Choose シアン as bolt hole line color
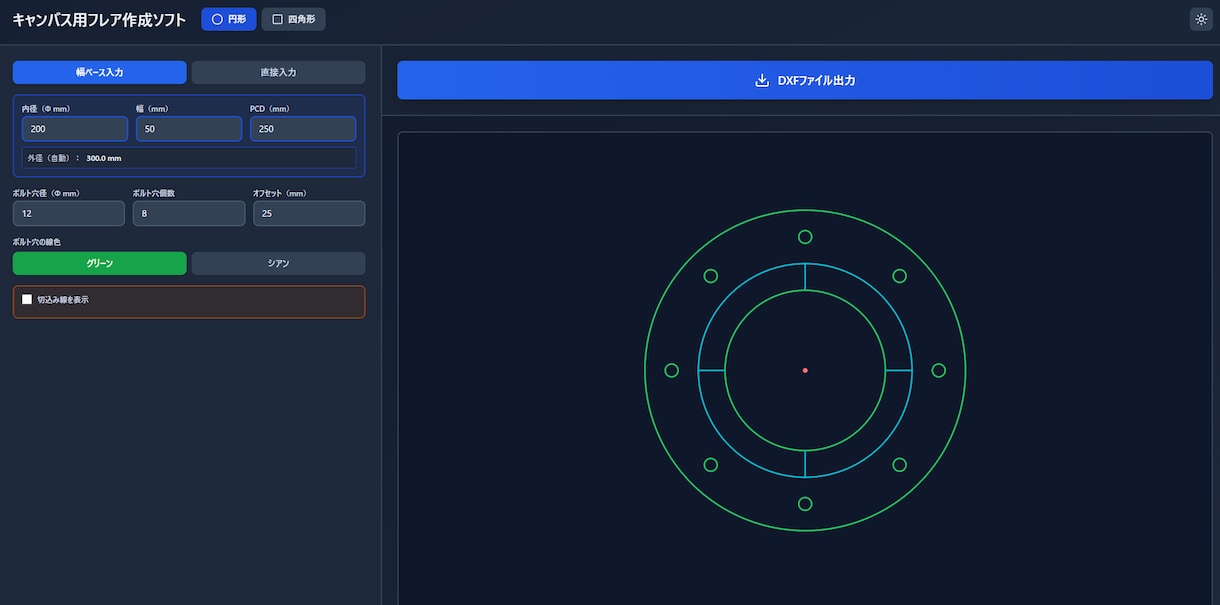Image resolution: width=1220 pixels, height=605 pixels. 278,263
